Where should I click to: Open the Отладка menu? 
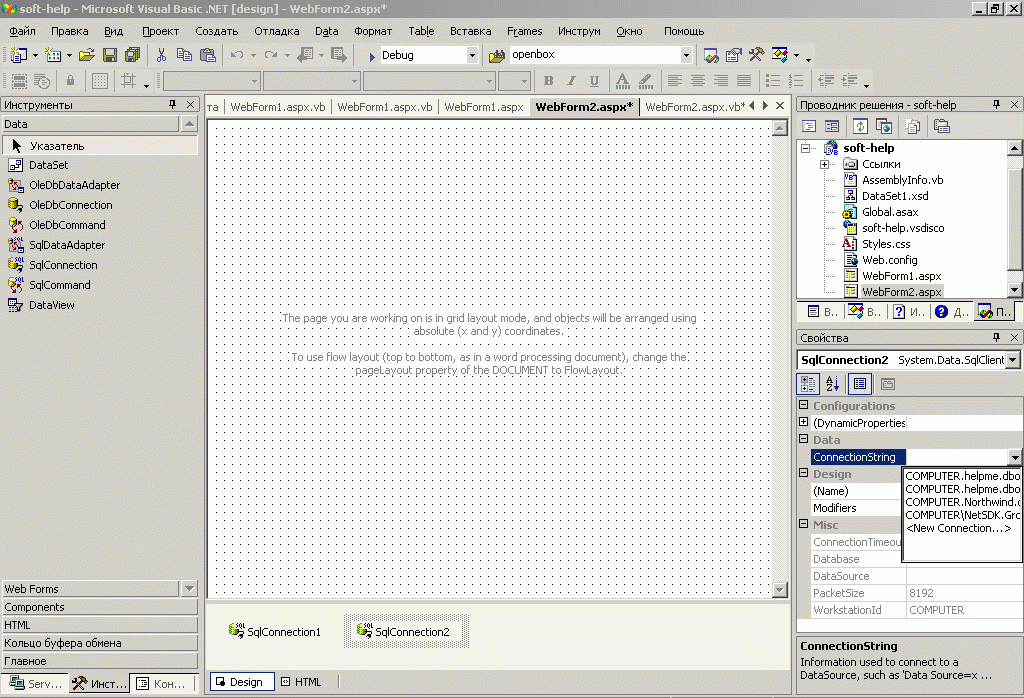[277, 31]
